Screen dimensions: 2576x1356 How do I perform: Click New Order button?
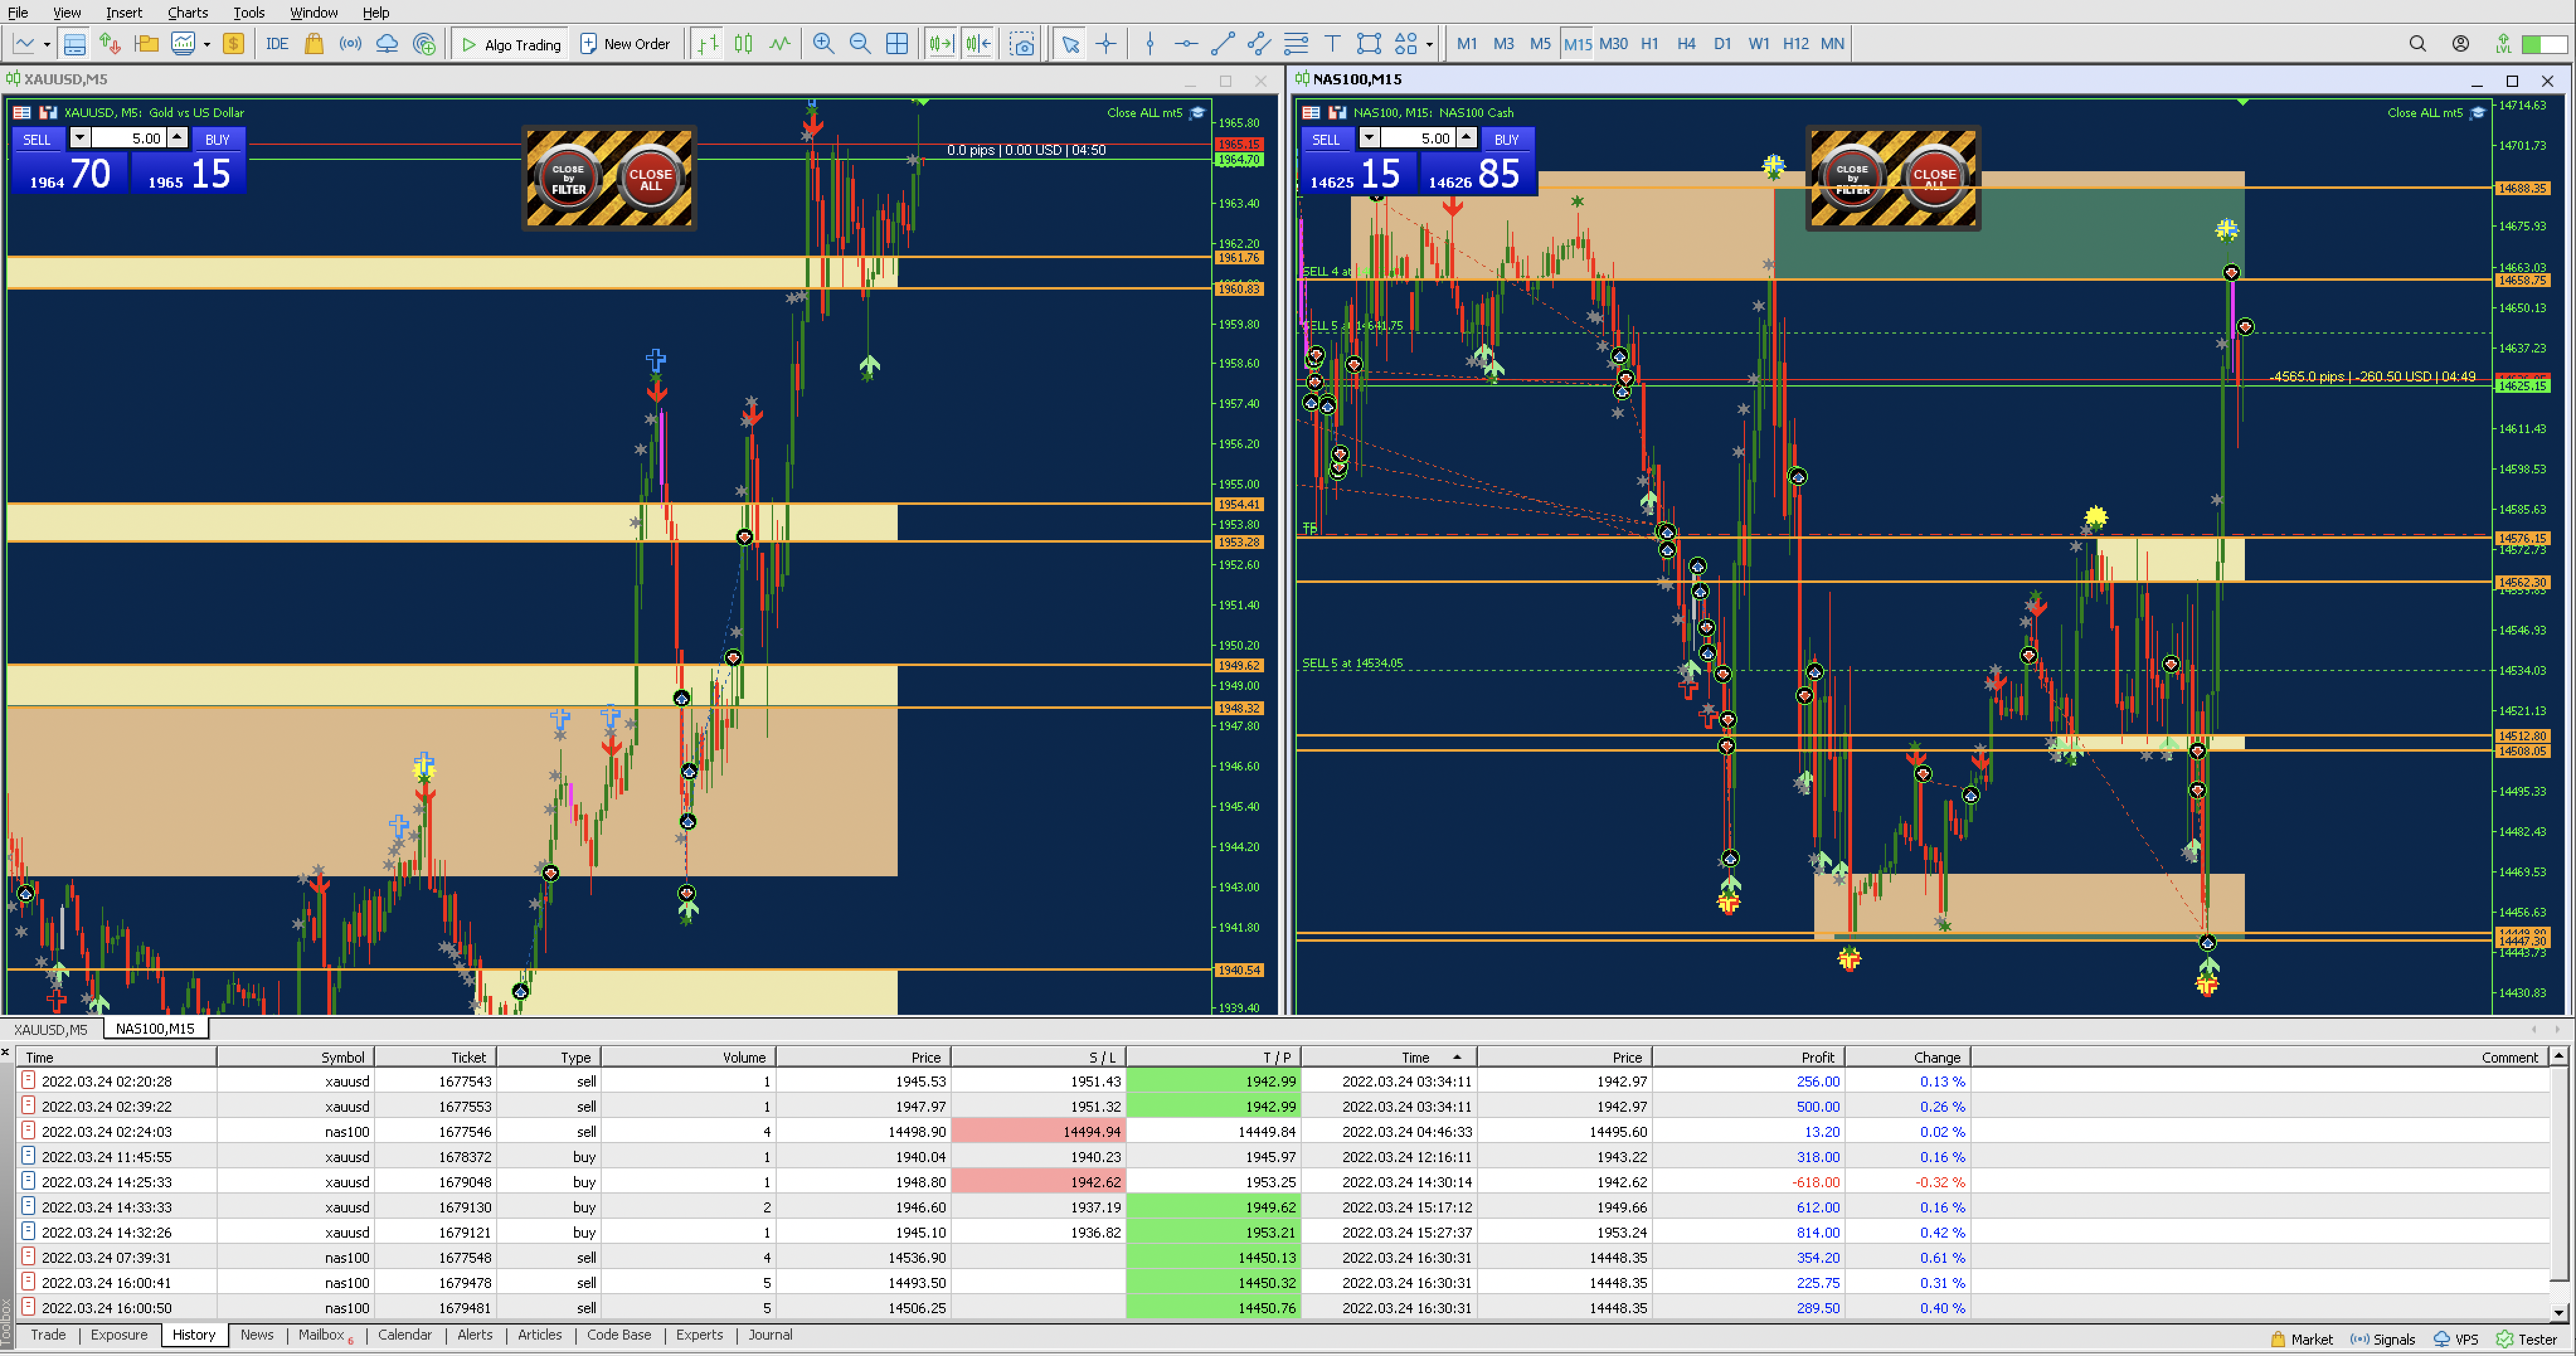coord(625,44)
